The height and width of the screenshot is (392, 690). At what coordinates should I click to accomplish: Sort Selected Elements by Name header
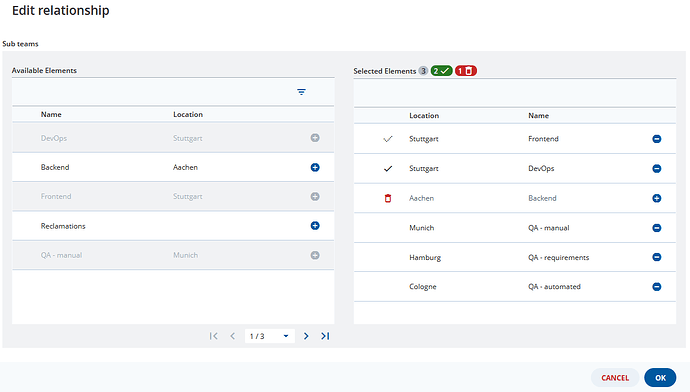538,116
